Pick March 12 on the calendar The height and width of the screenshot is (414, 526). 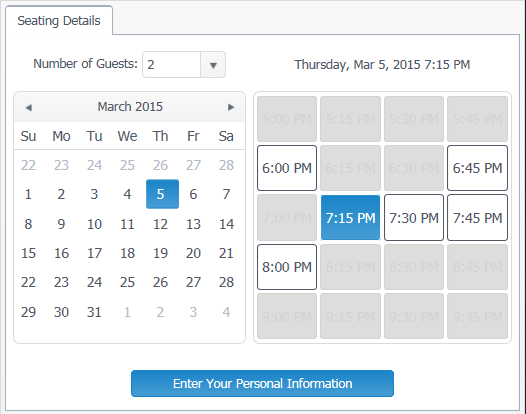click(x=160, y=224)
